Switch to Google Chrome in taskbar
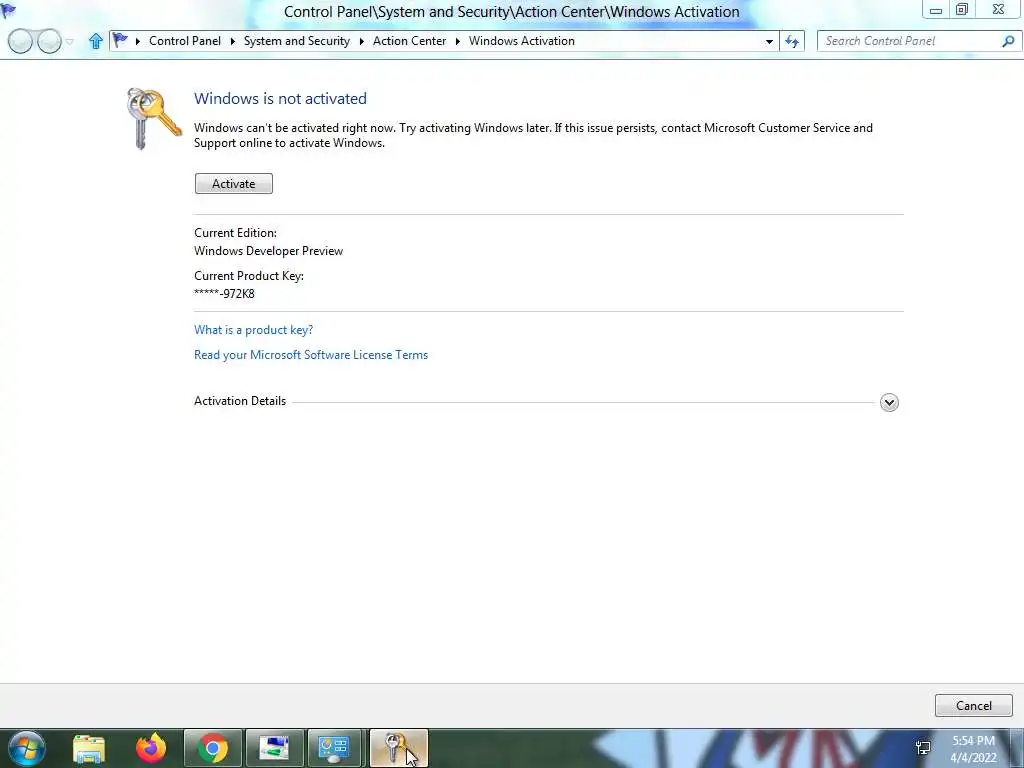Image resolution: width=1024 pixels, height=768 pixels. (x=213, y=748)
